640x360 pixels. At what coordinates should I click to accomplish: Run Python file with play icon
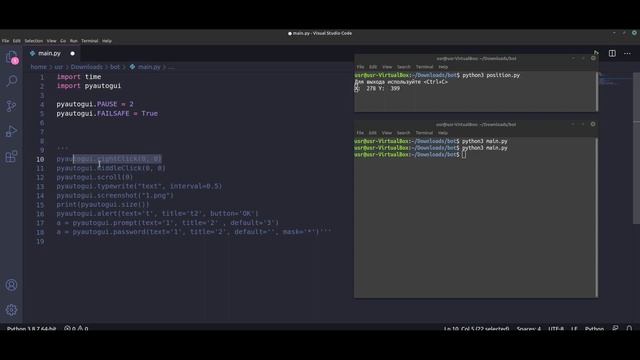[596, 53]
